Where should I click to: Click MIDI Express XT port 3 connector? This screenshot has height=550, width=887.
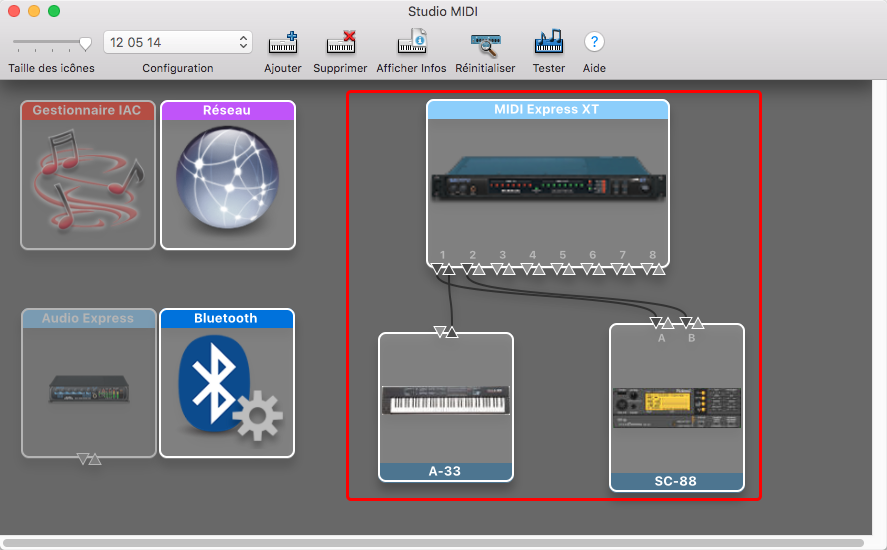click(x=503, y=269)
